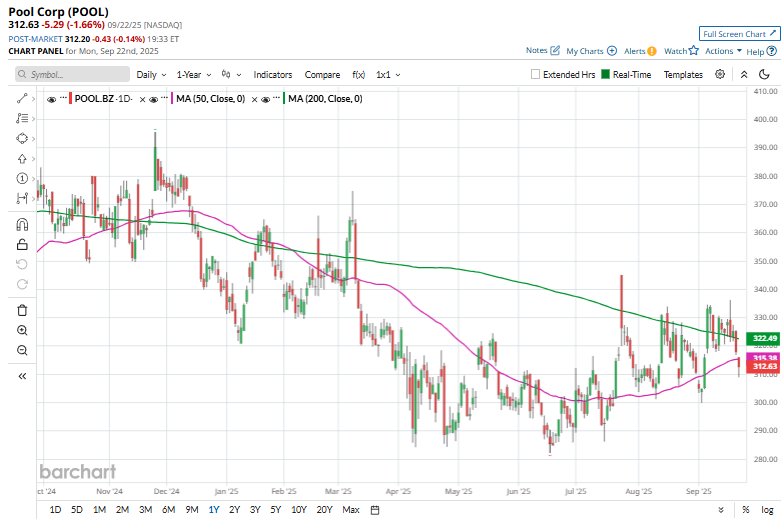Expand line tool options chevron
The image size is (783, 521).
33,98
